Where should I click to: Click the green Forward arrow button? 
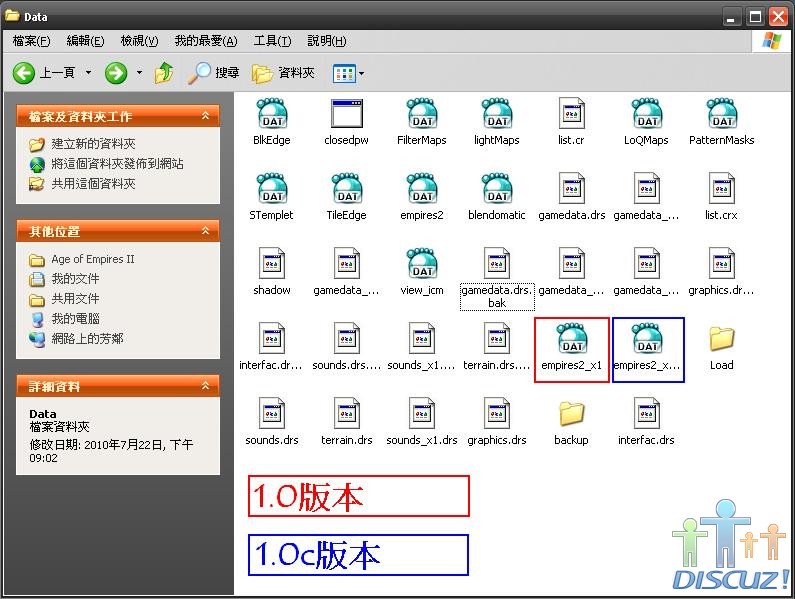tap(116, 73)
